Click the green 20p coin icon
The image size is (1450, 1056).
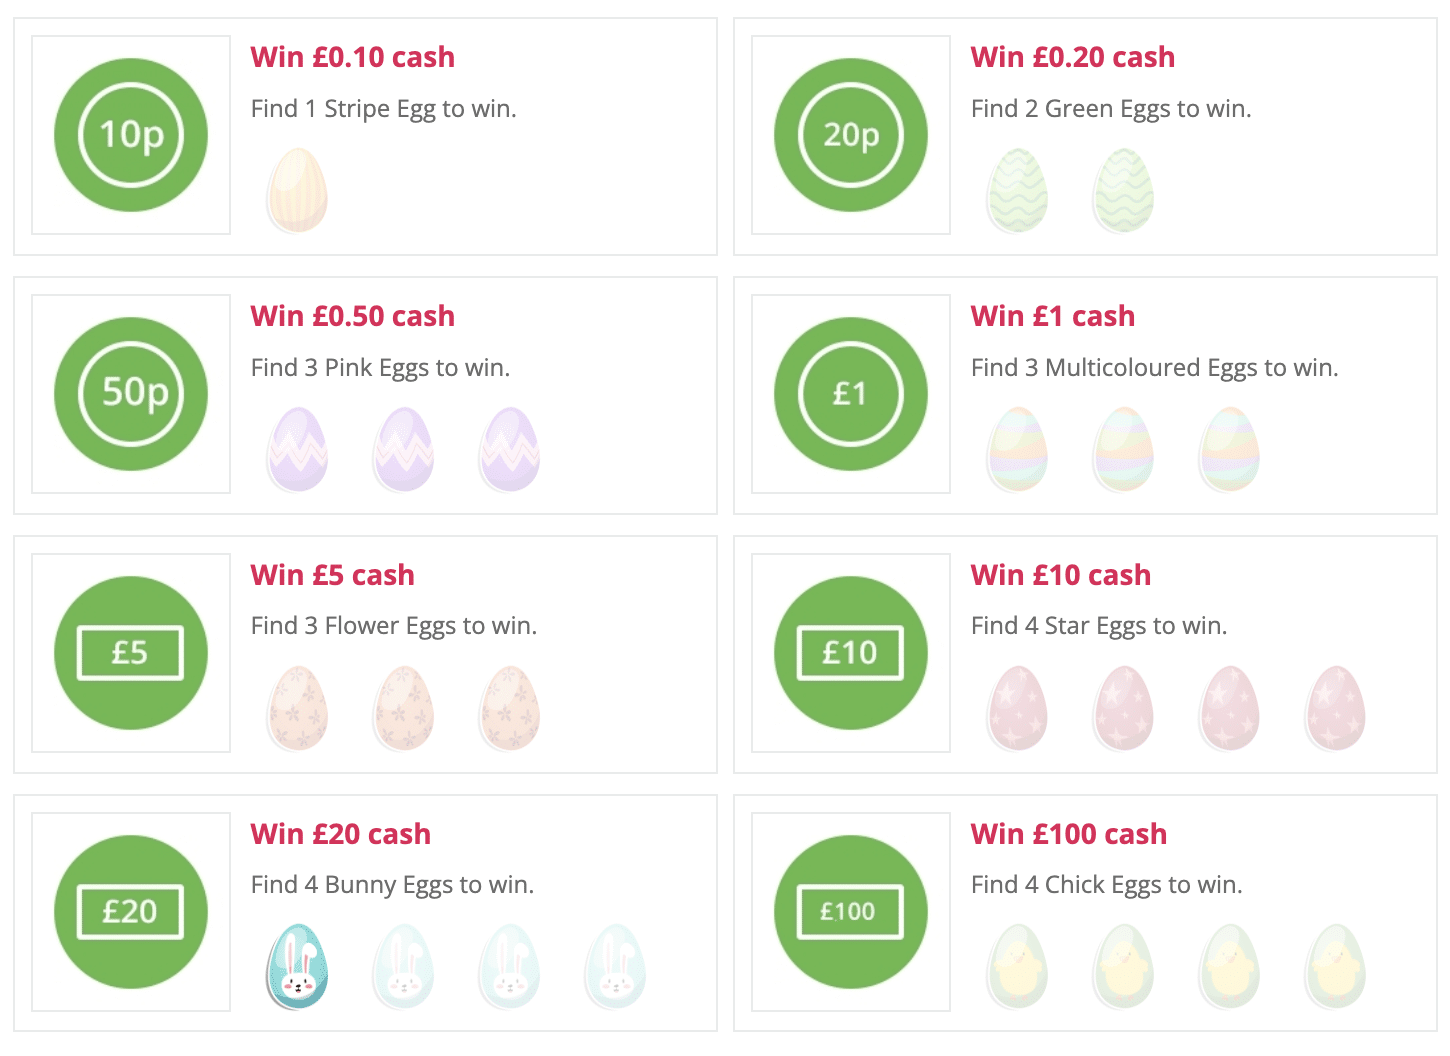[851, 135]
